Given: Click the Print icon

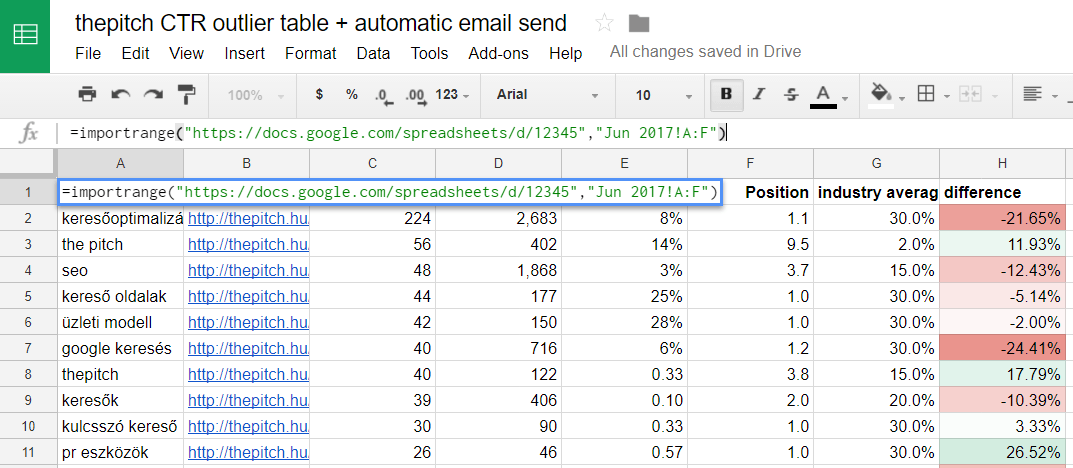Looking at the screenshot, I should pyautogui.click(x=88, y=94).
